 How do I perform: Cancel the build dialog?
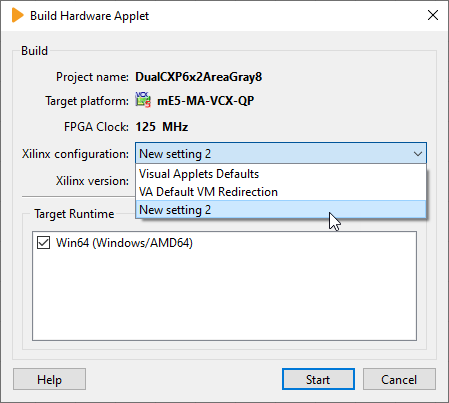(x=399, y=379)
